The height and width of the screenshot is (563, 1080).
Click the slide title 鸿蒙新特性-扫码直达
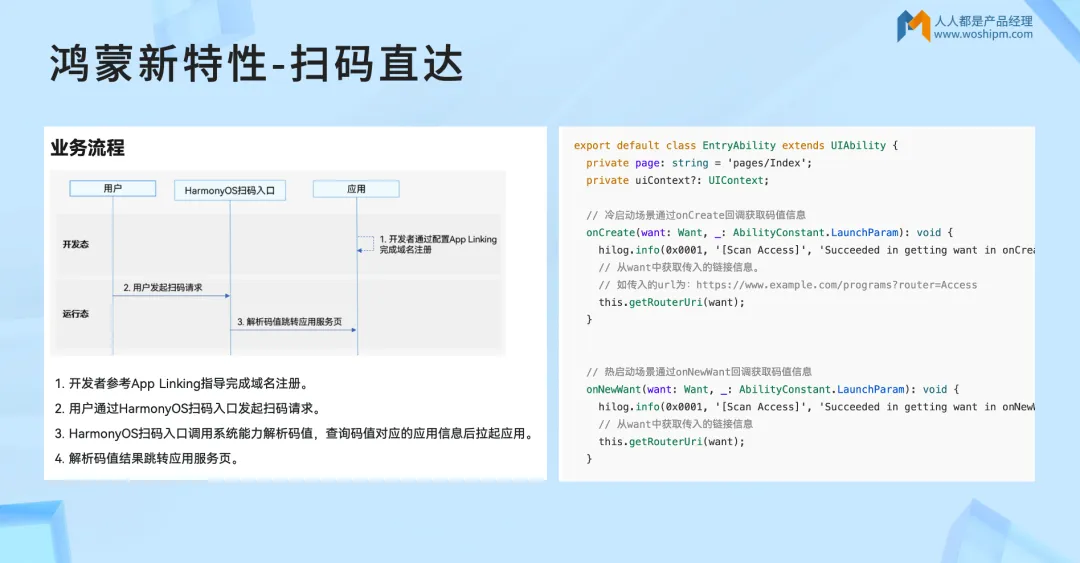pos(256,64)
